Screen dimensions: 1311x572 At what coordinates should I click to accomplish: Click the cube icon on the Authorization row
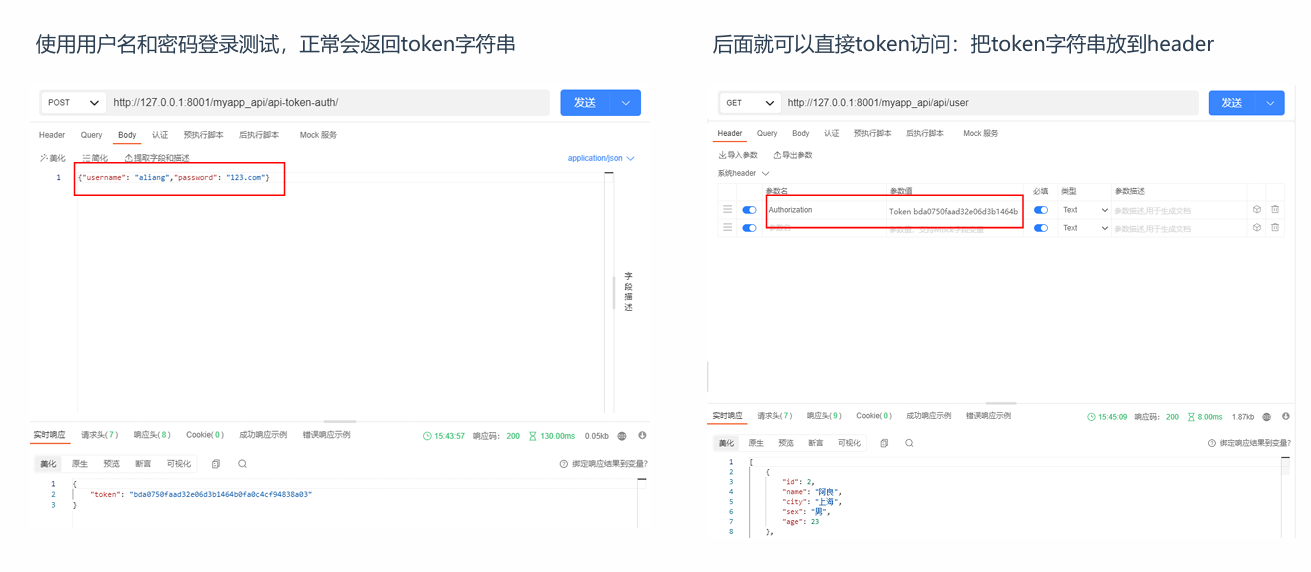(1256, 210)
